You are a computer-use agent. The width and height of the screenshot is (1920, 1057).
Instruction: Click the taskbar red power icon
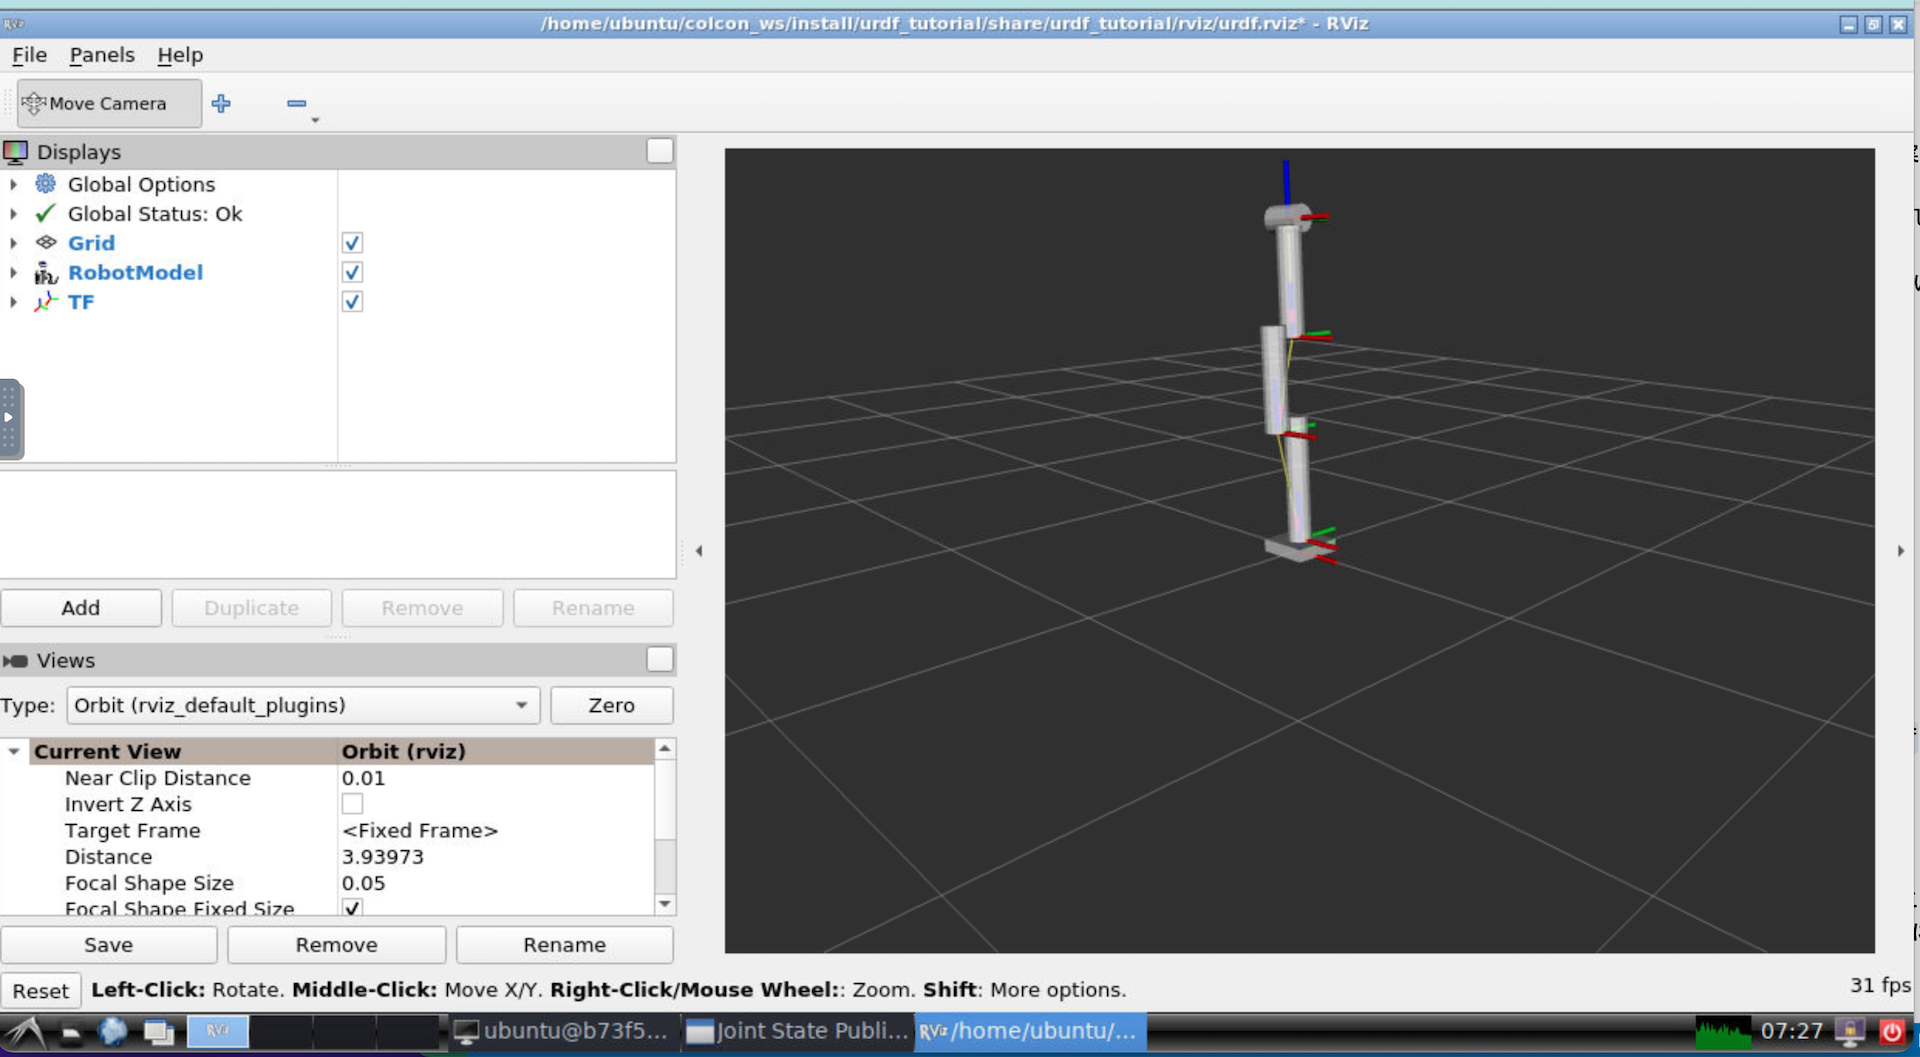click(1892, 1031)
